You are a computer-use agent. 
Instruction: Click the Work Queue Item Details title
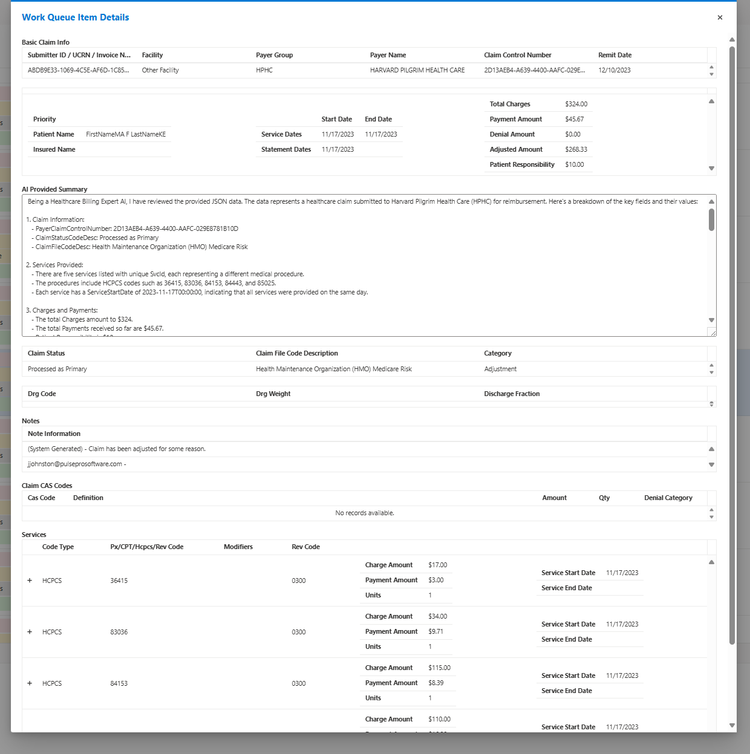pos(75,17)
